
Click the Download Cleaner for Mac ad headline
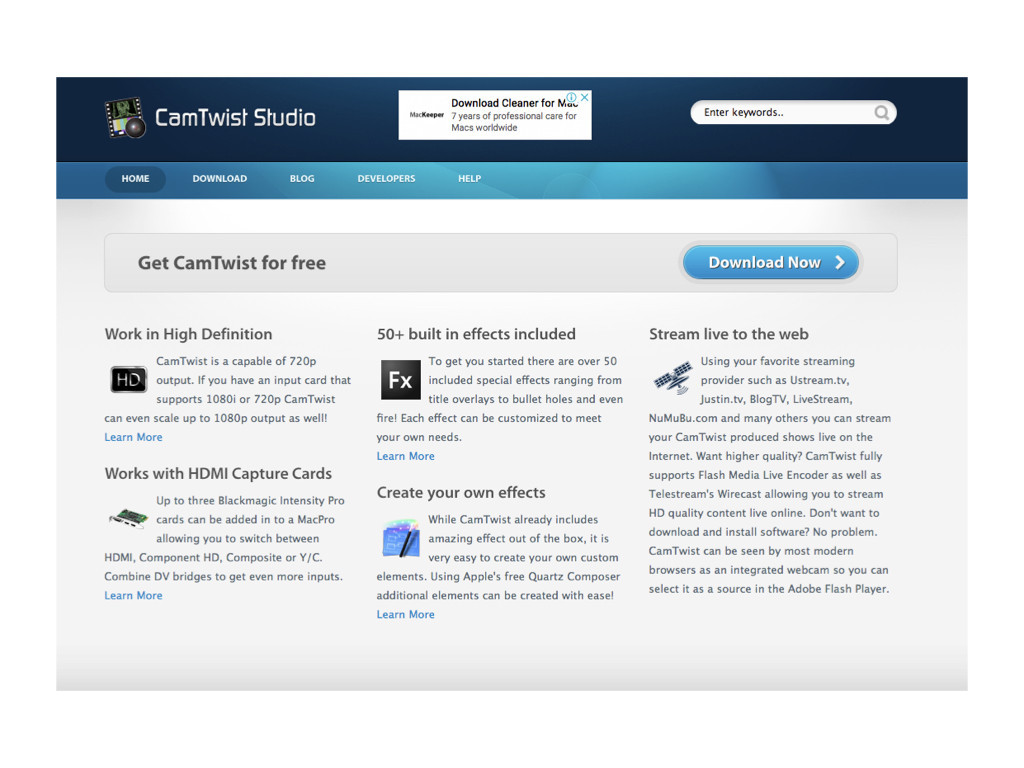515,103
